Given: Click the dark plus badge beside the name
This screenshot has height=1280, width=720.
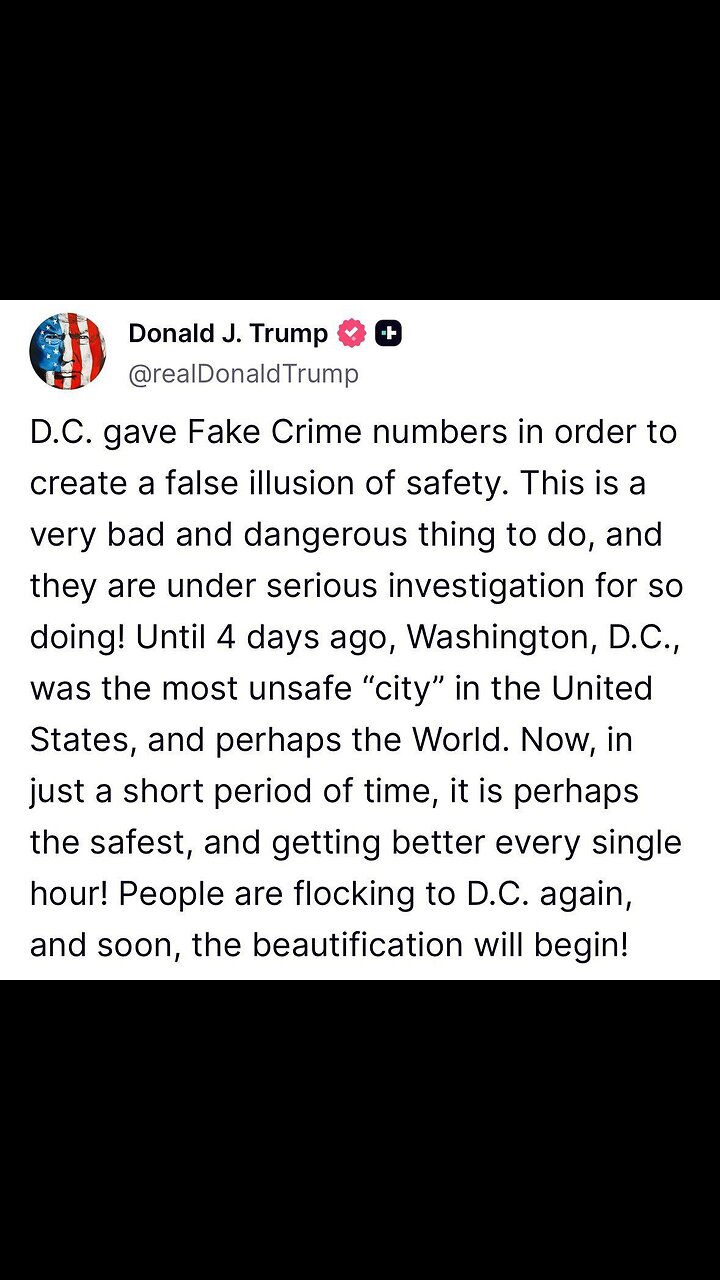Looking at the screenshot, I should [x=388, y=334].
